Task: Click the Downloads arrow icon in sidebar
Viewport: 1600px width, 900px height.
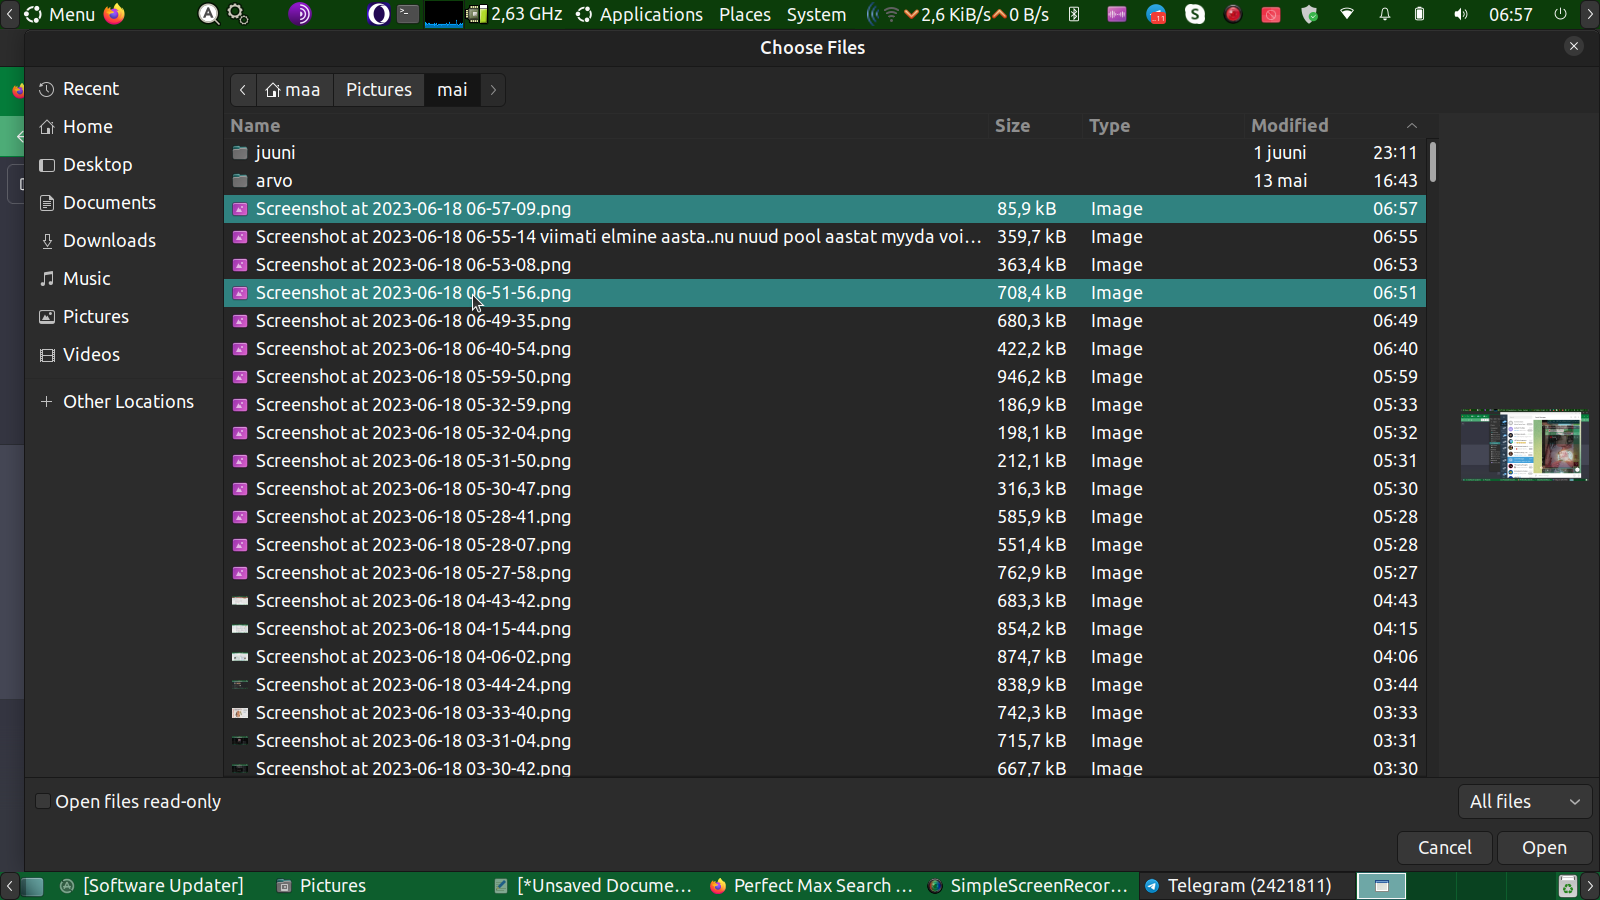Action: point(46,241)
